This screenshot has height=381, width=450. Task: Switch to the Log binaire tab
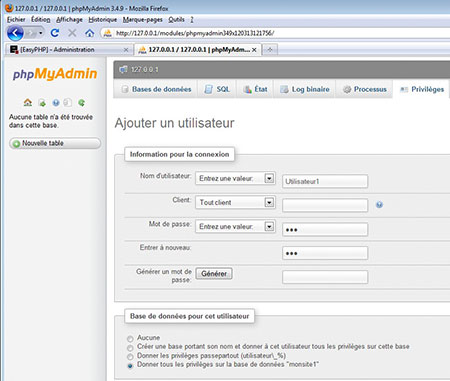pos(305,89)
